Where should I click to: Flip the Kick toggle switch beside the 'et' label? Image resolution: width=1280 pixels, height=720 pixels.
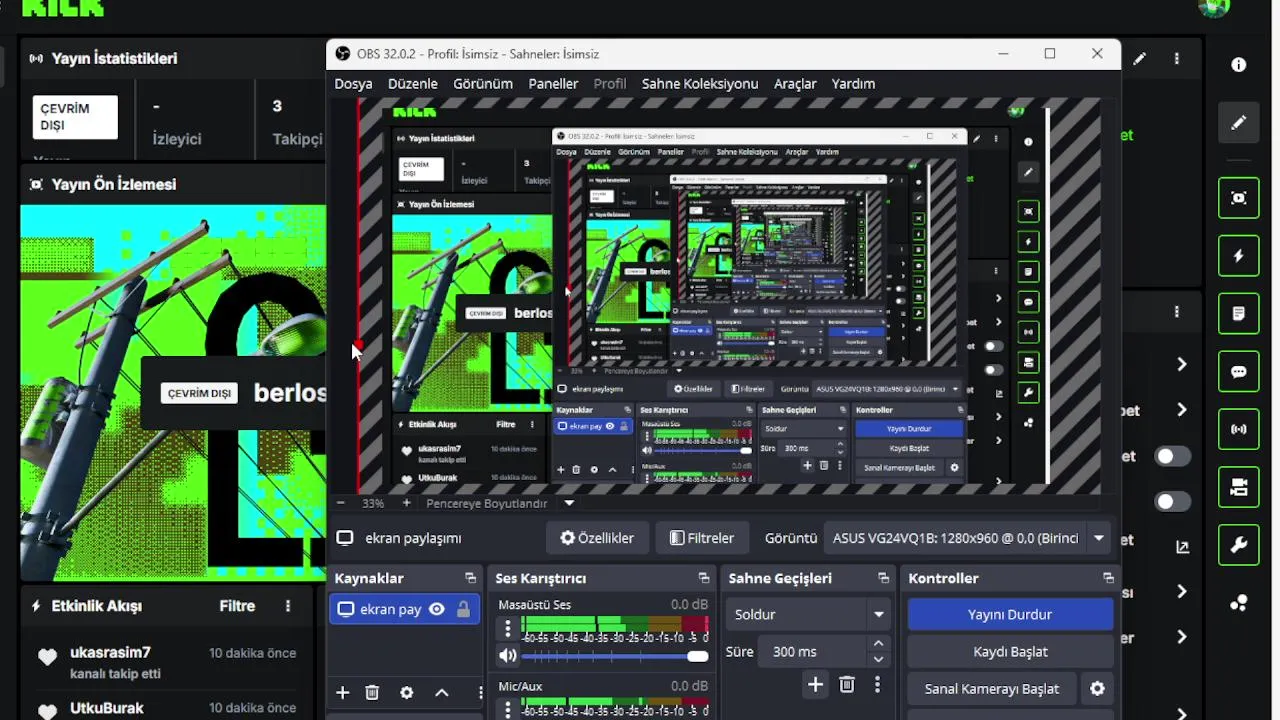(x=1173, y=456)
